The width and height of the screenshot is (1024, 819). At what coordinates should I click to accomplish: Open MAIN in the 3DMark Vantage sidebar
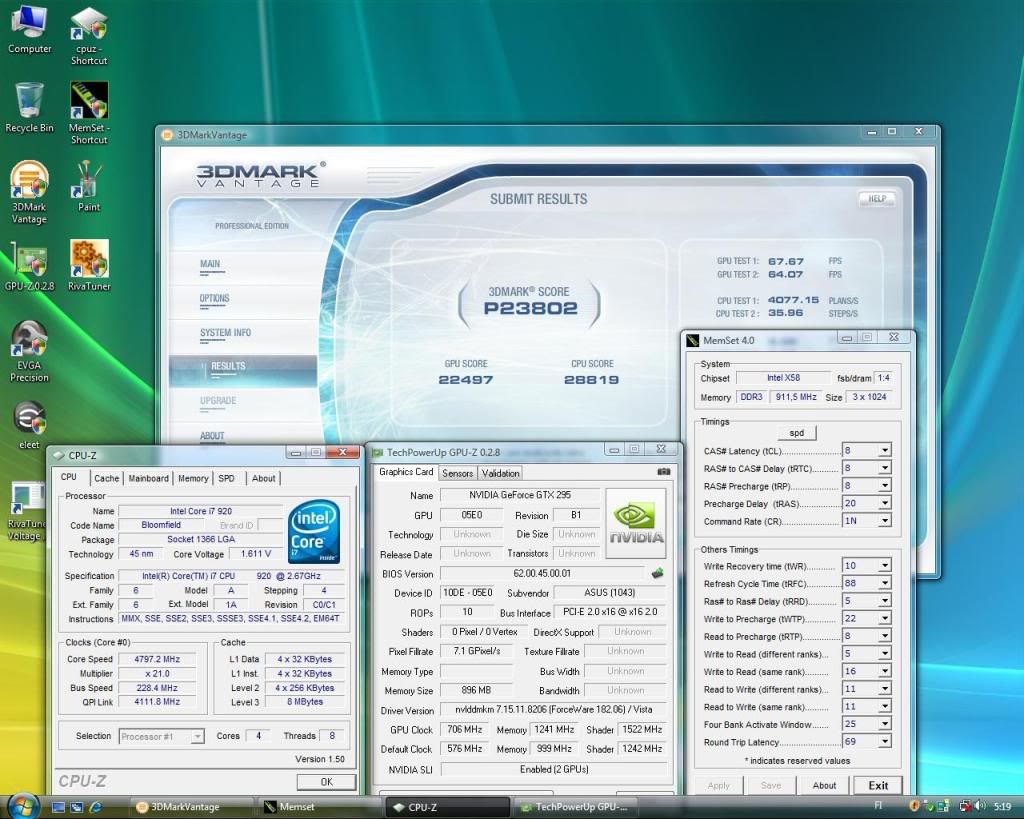point(210,265)
